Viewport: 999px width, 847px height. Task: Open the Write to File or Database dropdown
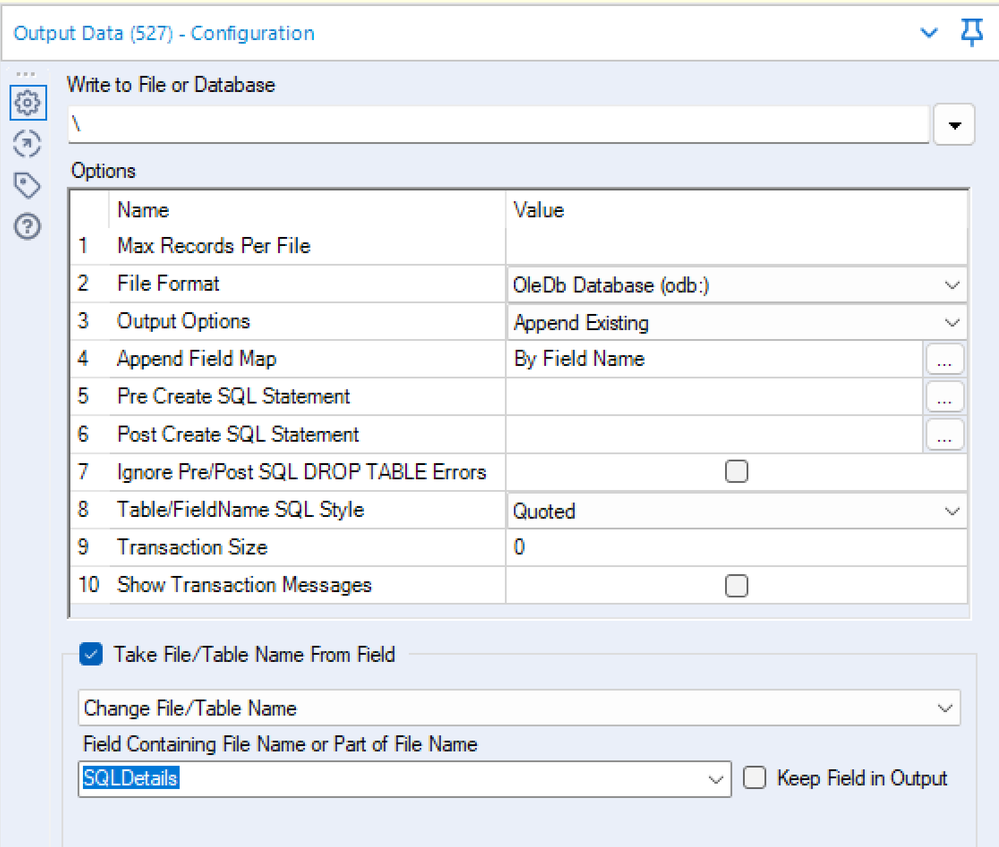[x=954, y=125]
